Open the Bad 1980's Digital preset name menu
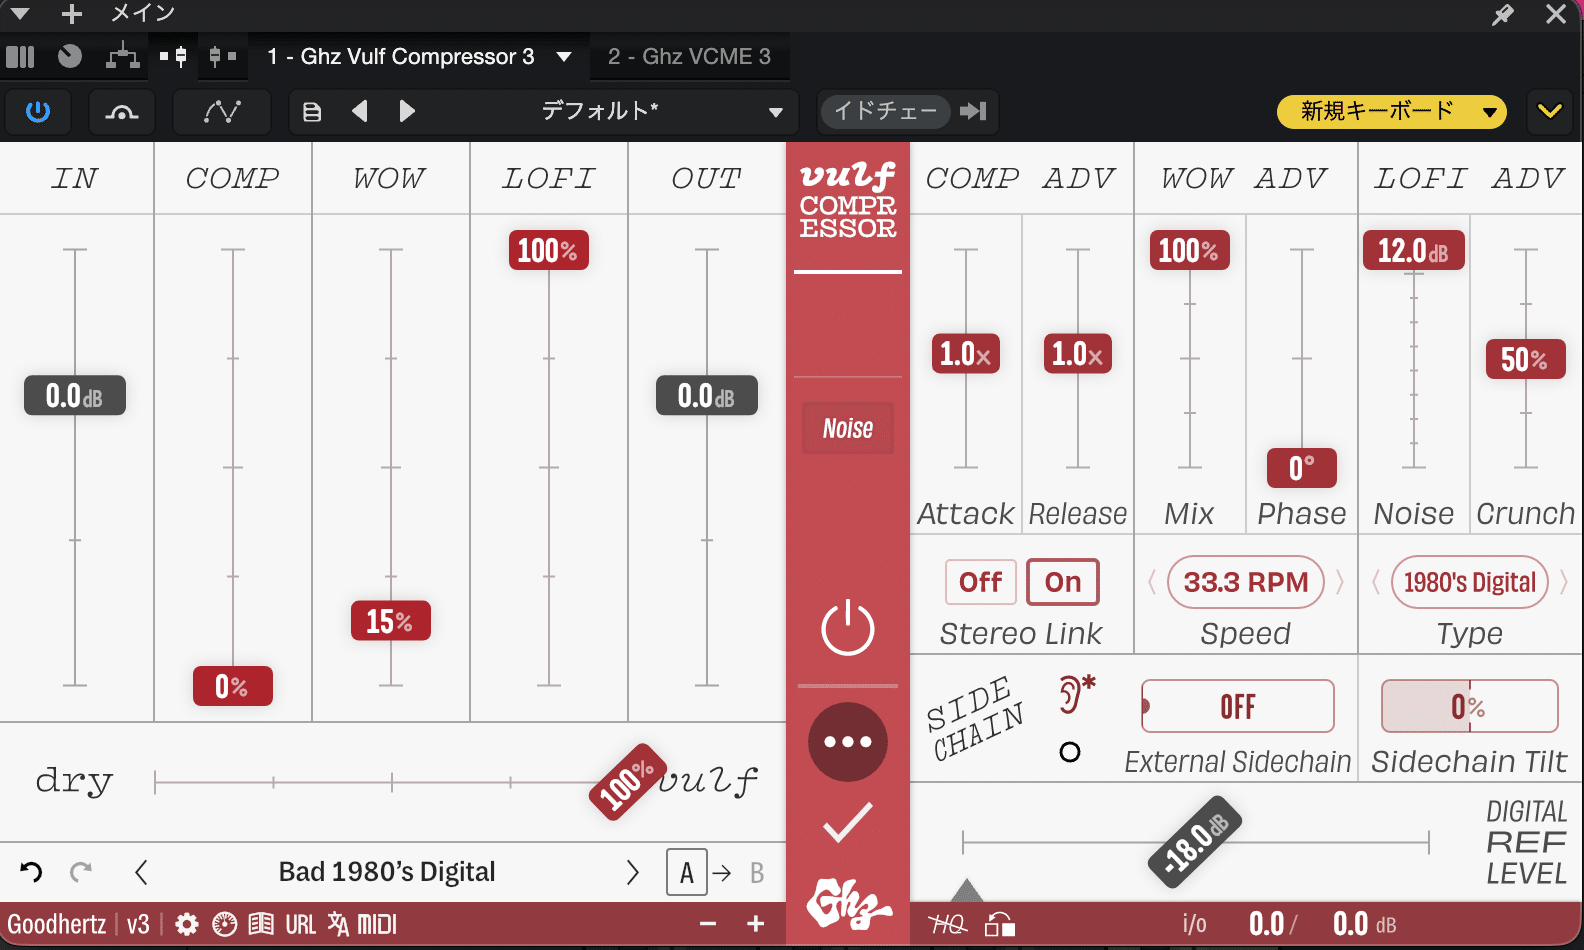 (x=387, y=872)
